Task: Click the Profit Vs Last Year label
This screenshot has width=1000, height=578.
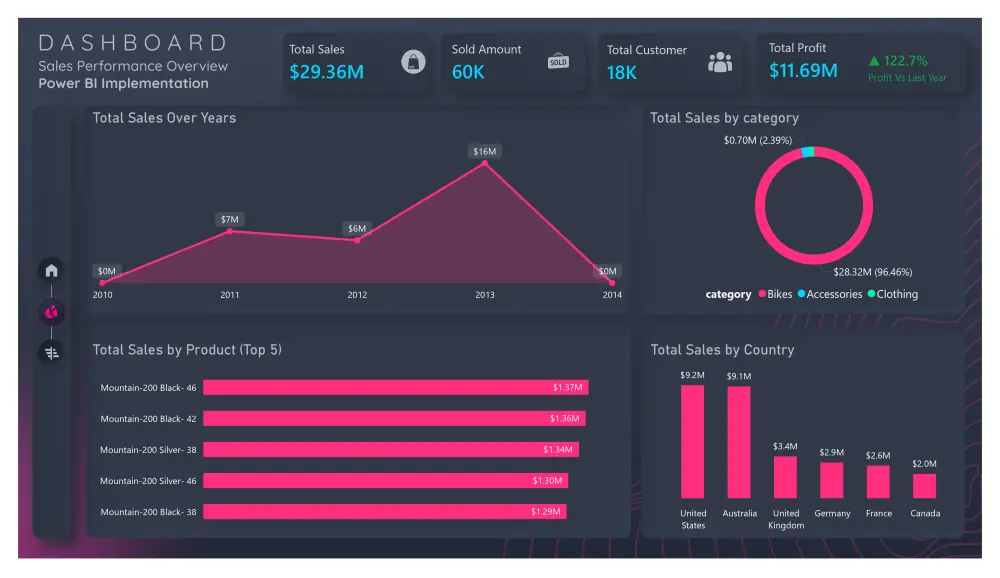Action: click(x=907, y=78)
